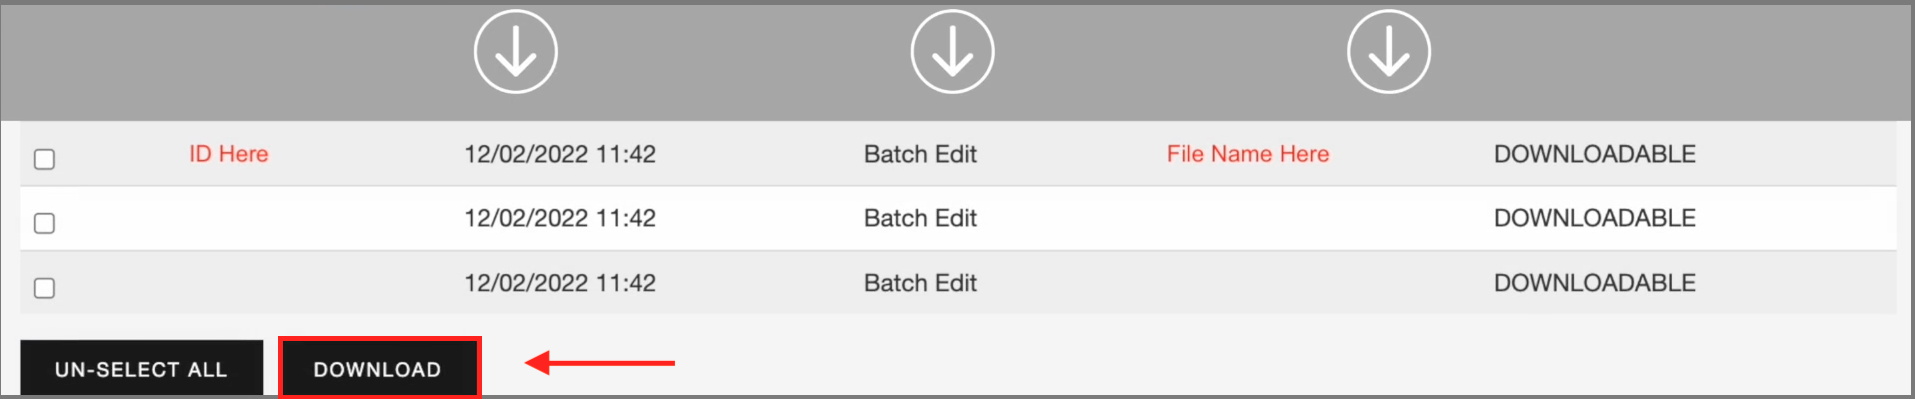Open the red ID Here link

(229, 154)
